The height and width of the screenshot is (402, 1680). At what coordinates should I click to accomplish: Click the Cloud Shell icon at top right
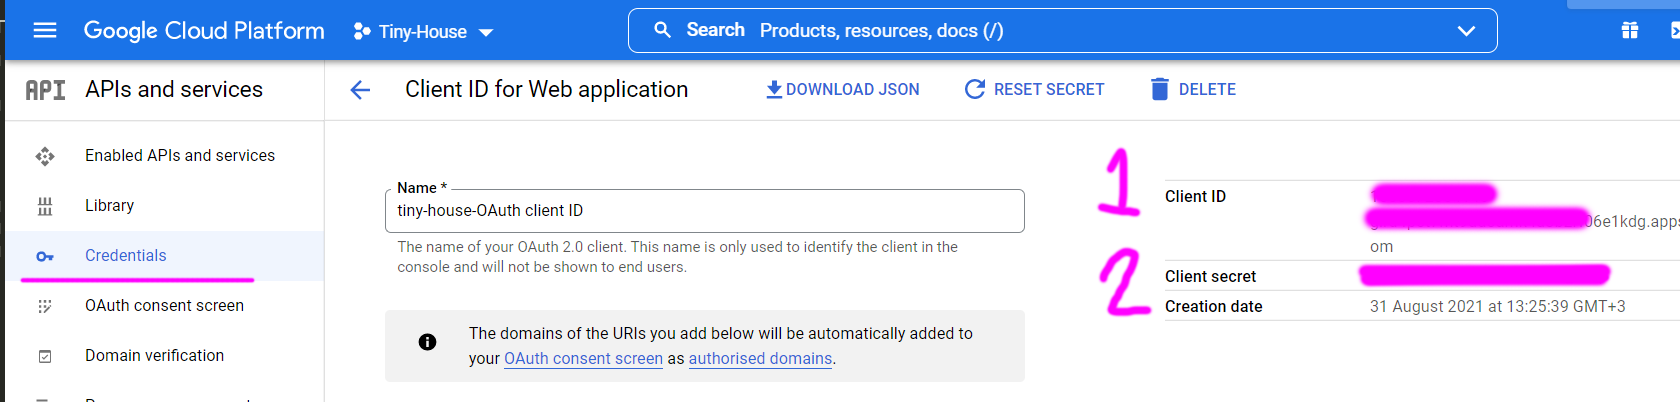(x=1675, y=31)
